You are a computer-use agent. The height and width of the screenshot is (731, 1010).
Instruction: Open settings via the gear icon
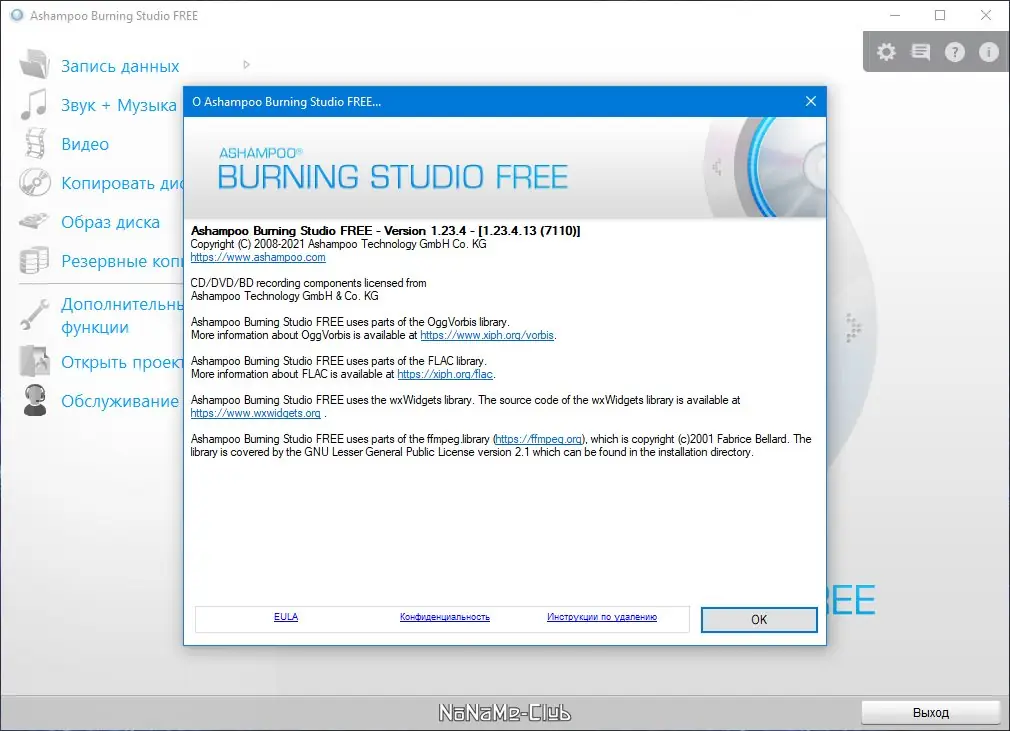coord(886,52)
